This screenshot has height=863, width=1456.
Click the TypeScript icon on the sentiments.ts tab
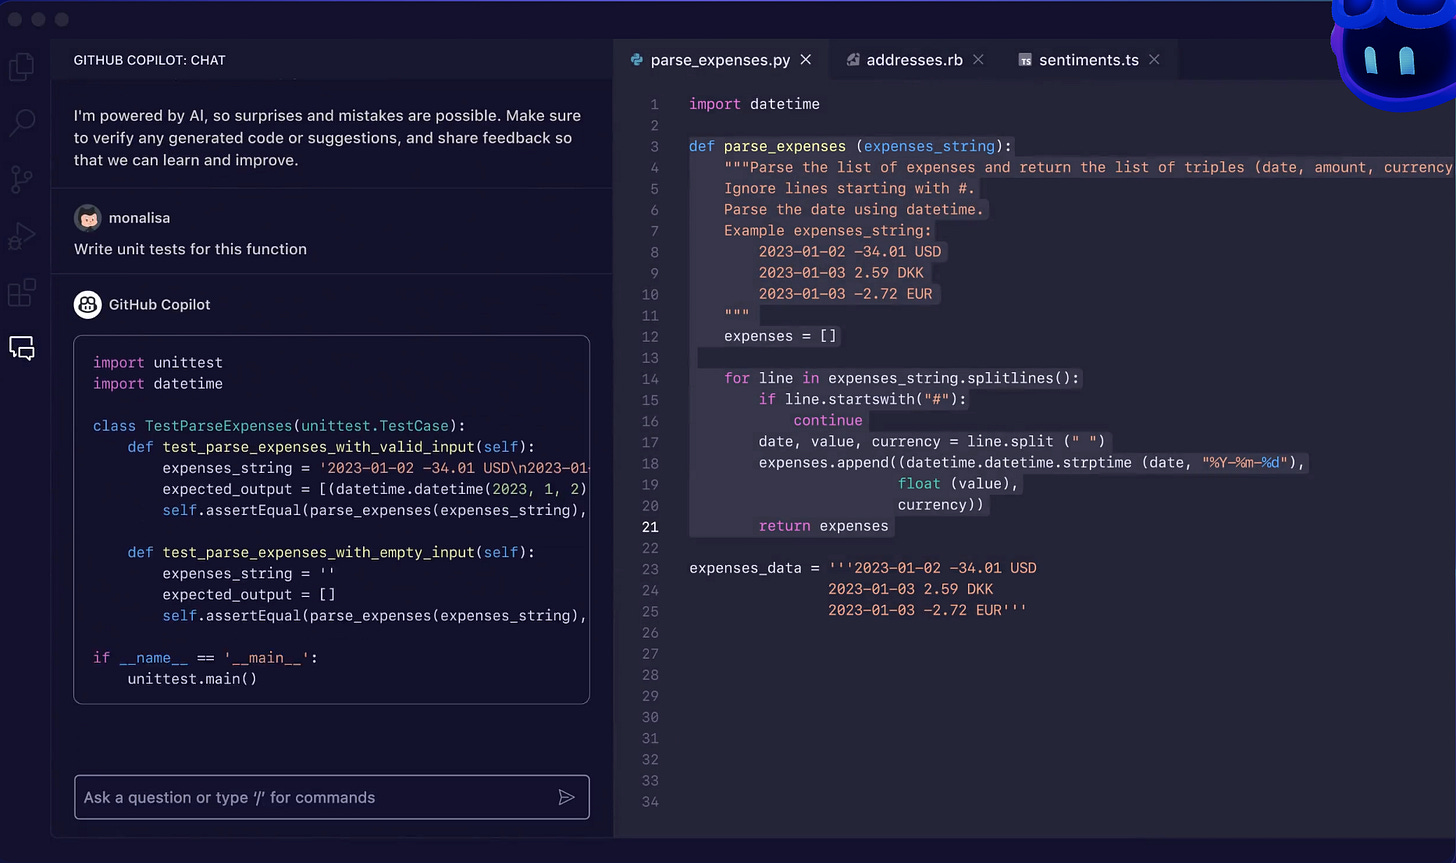point(1025,60)
